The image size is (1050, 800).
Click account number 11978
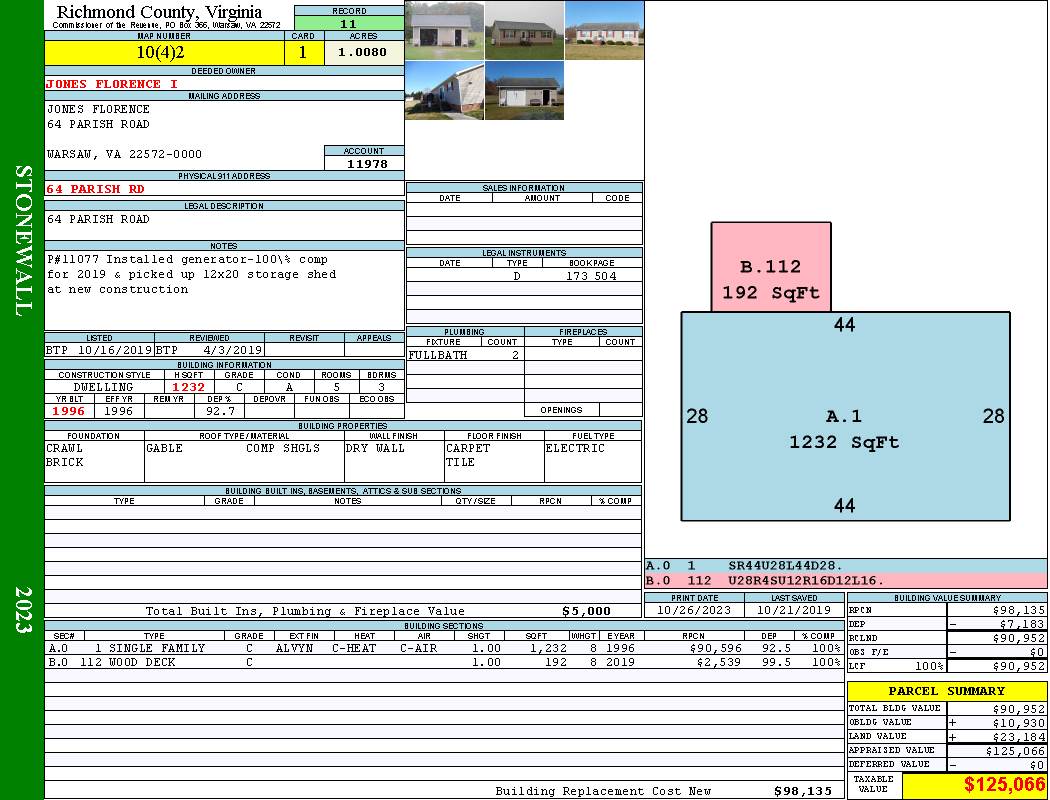tap(365, 163)
